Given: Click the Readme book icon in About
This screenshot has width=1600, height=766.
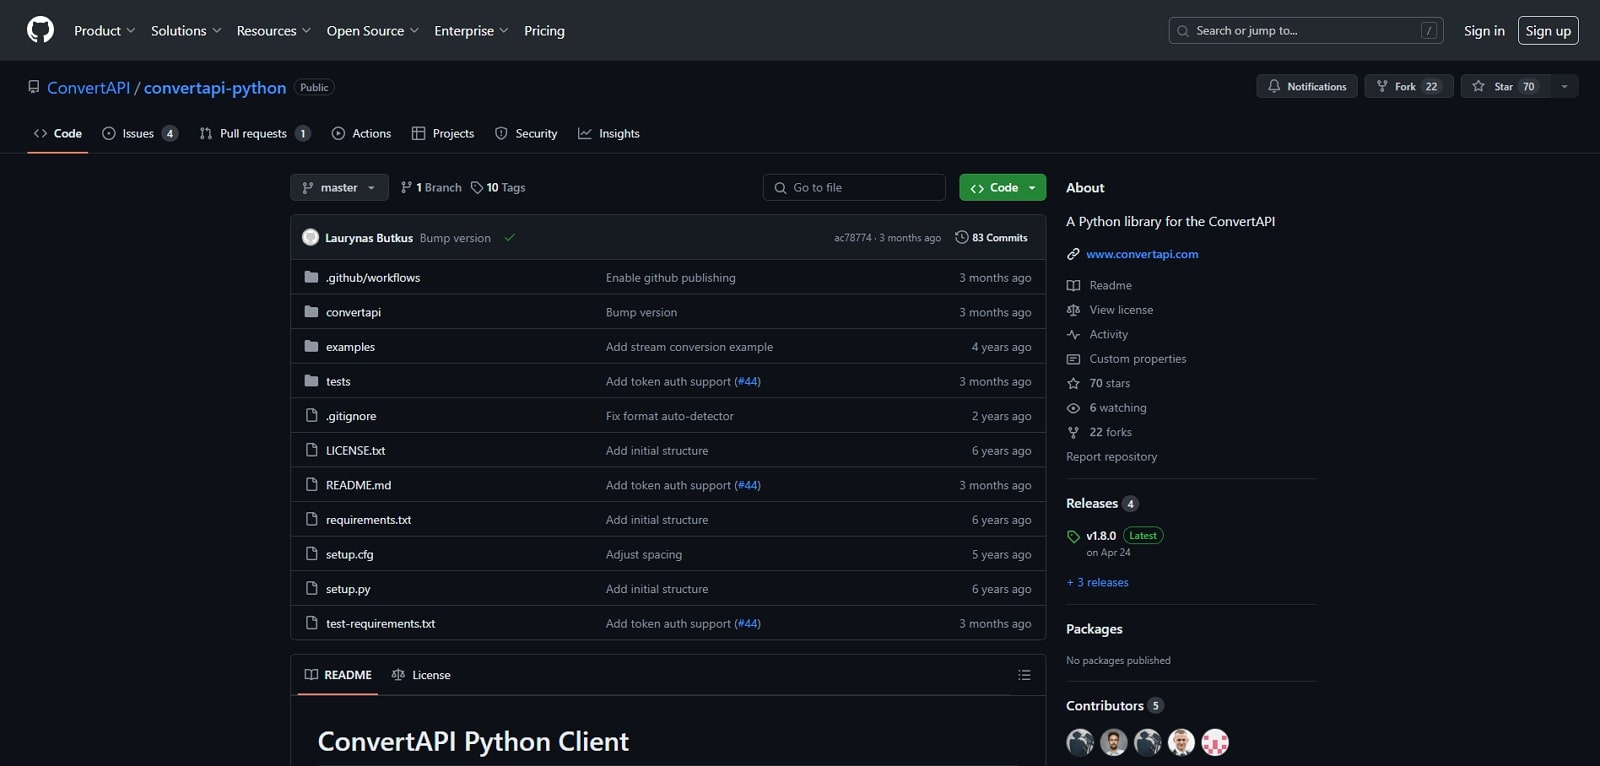Looking at the screenshot, I should (1073, 286).
